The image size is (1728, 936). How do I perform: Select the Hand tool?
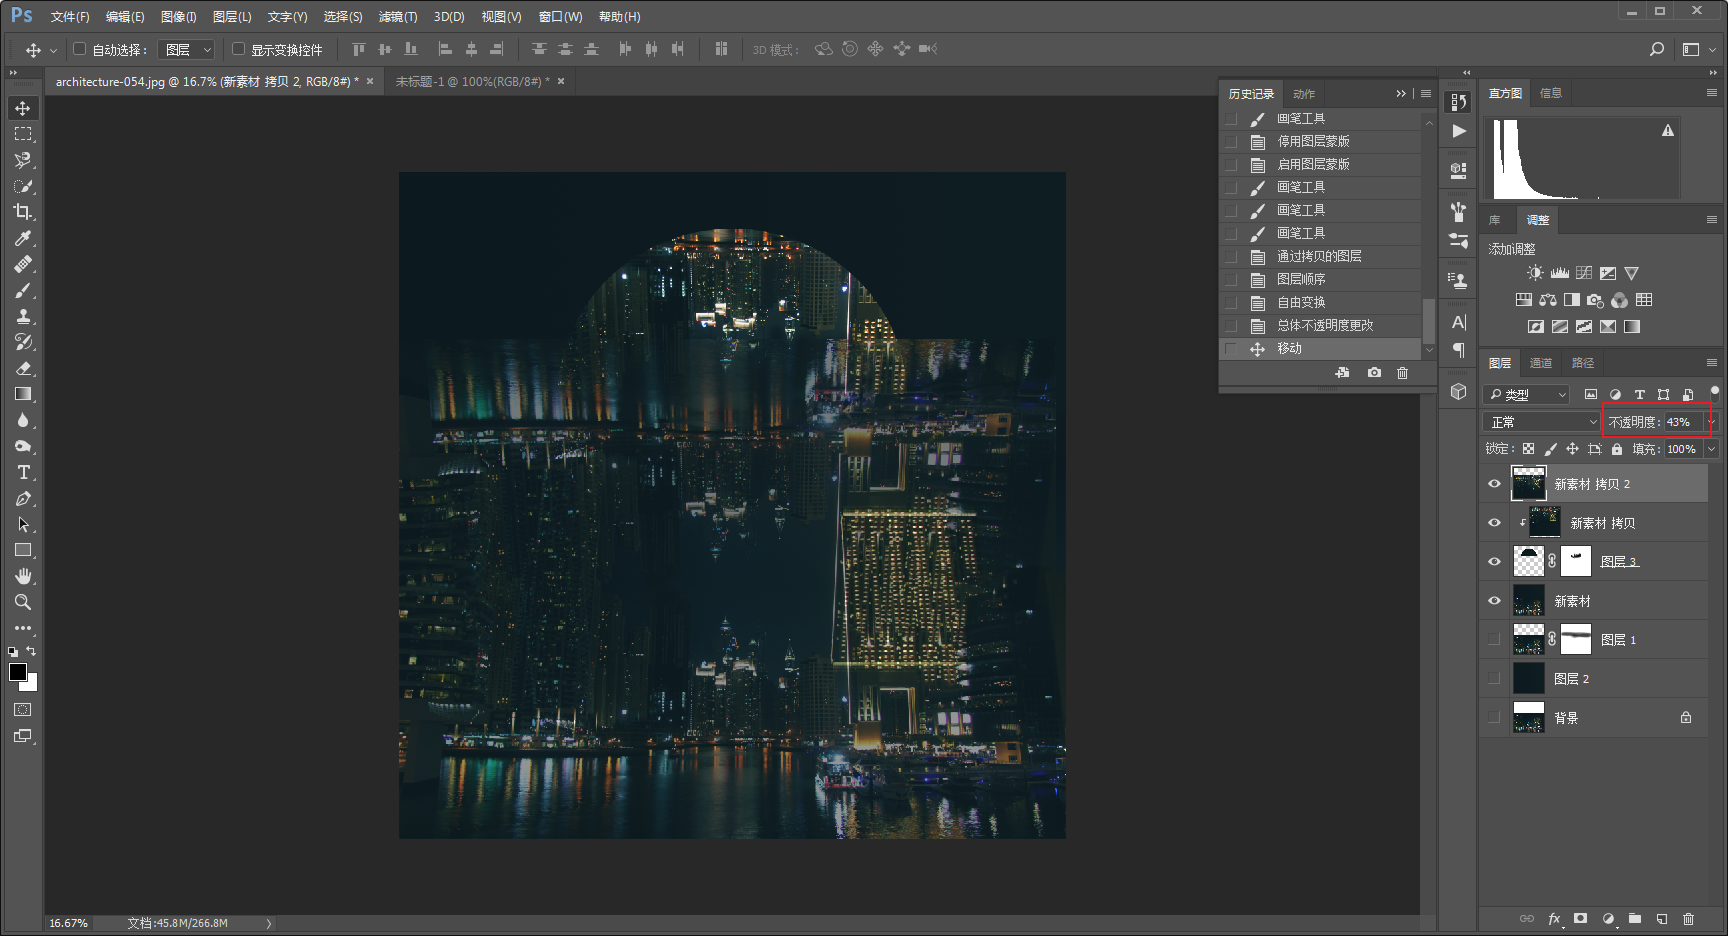23,576
